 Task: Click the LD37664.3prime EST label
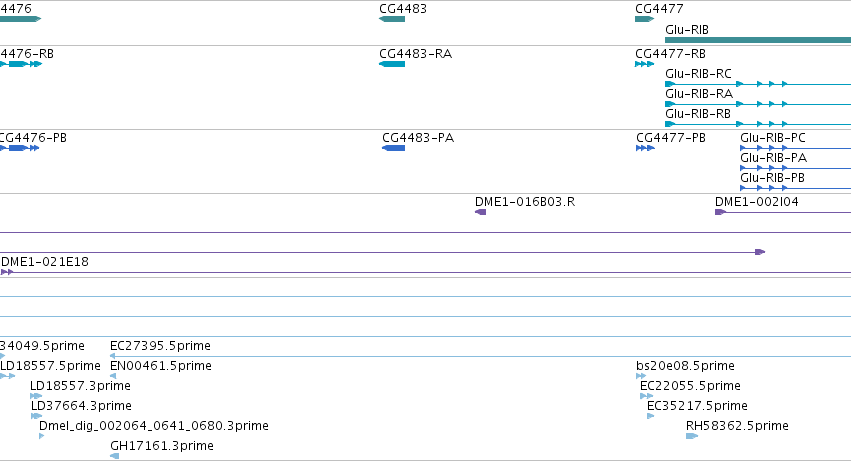pyautogui.click(x=81, y=406)
